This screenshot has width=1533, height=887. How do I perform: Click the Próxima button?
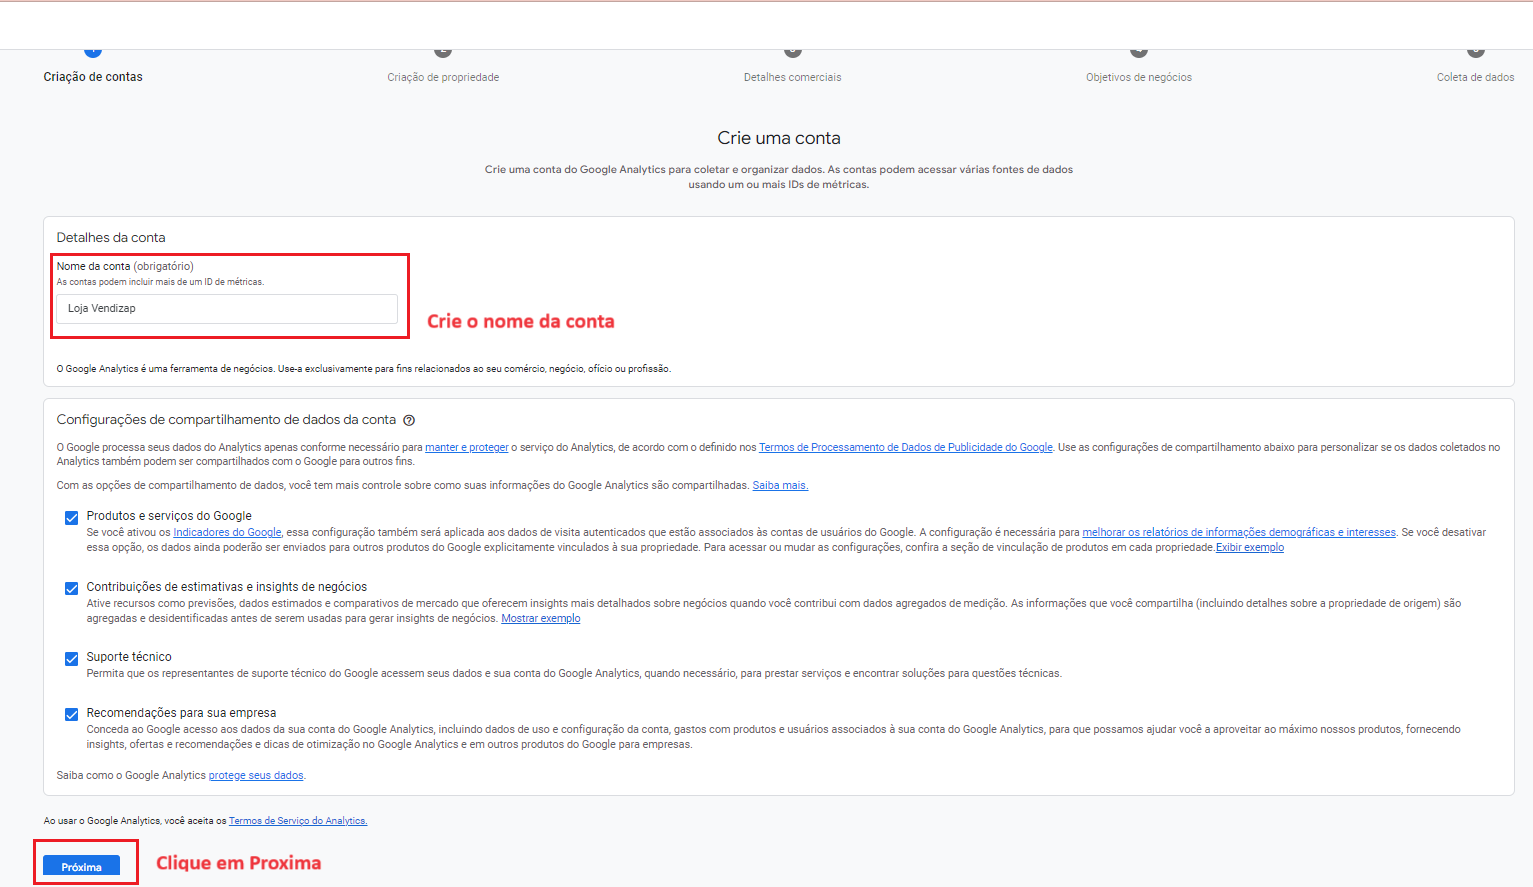81,866
